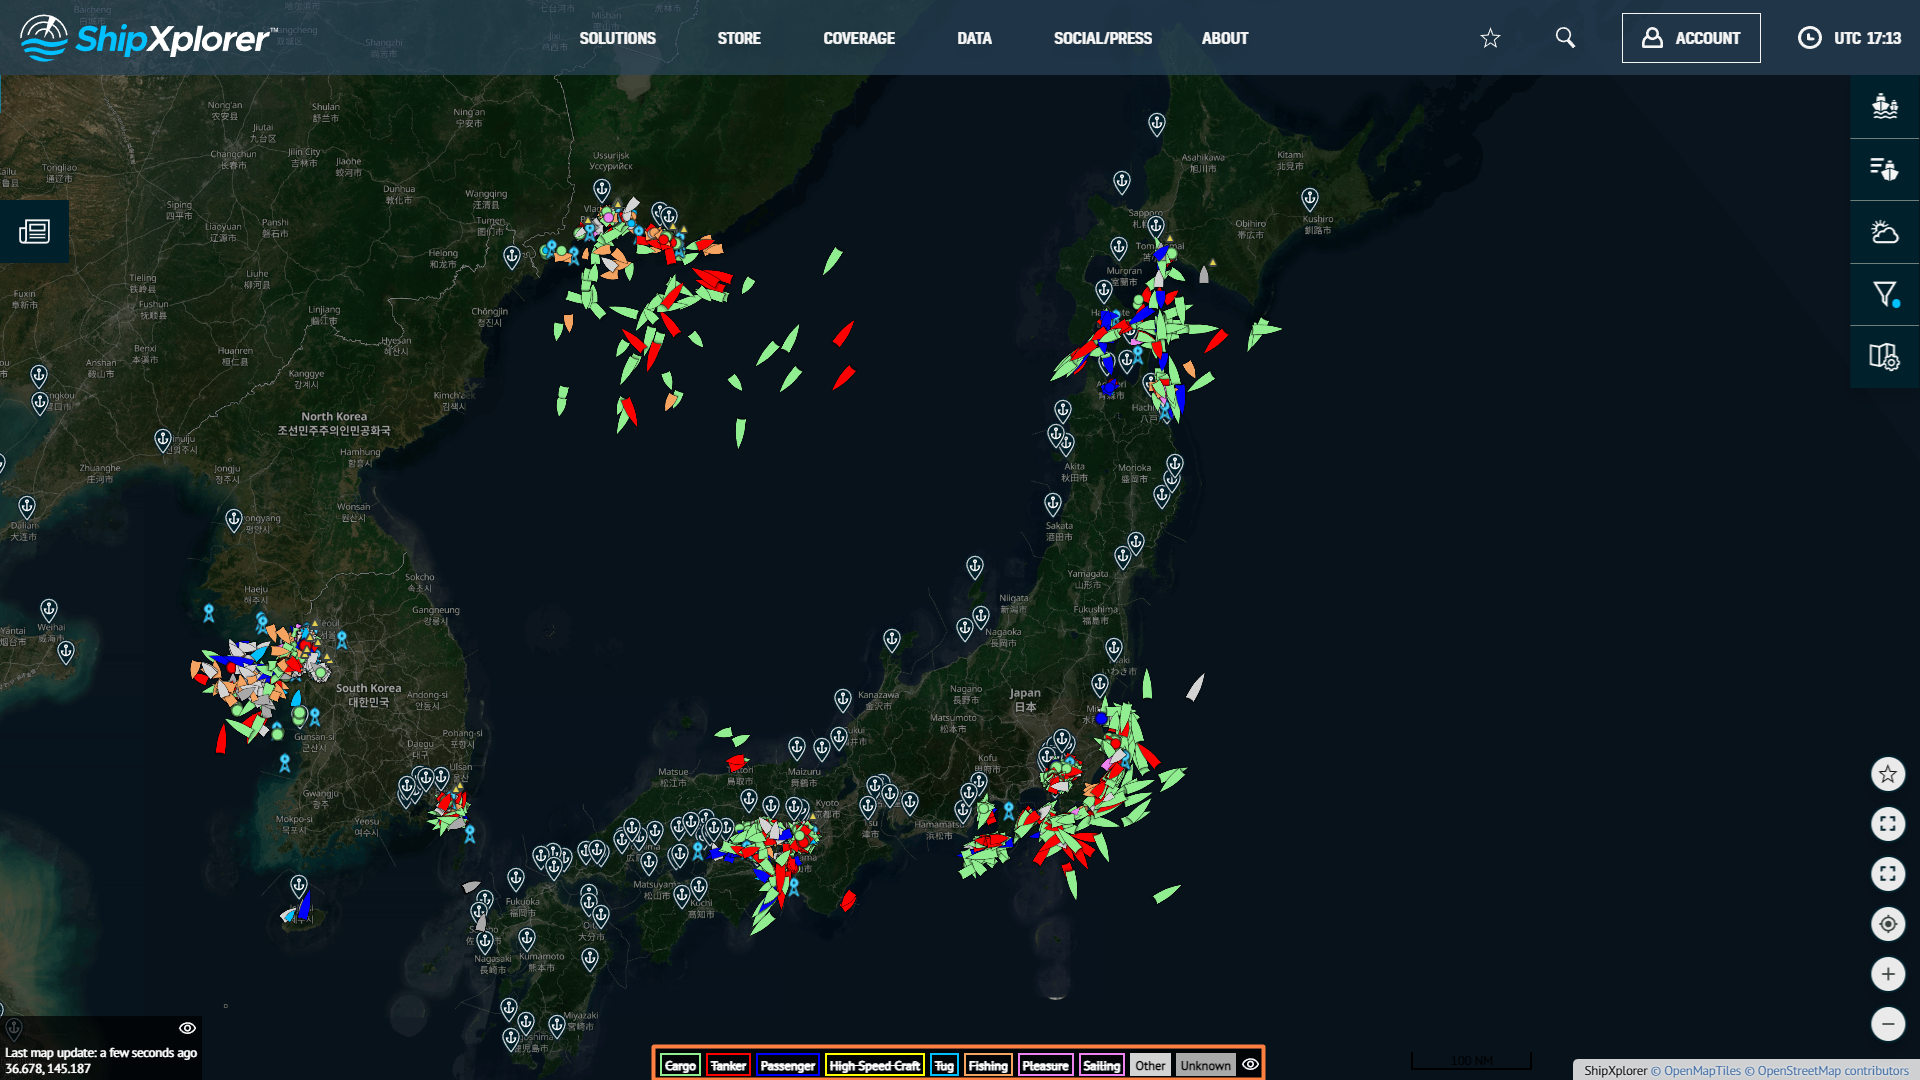
Task: Open OpenStreetMap contributors link
Action: pos(1827,1070)
